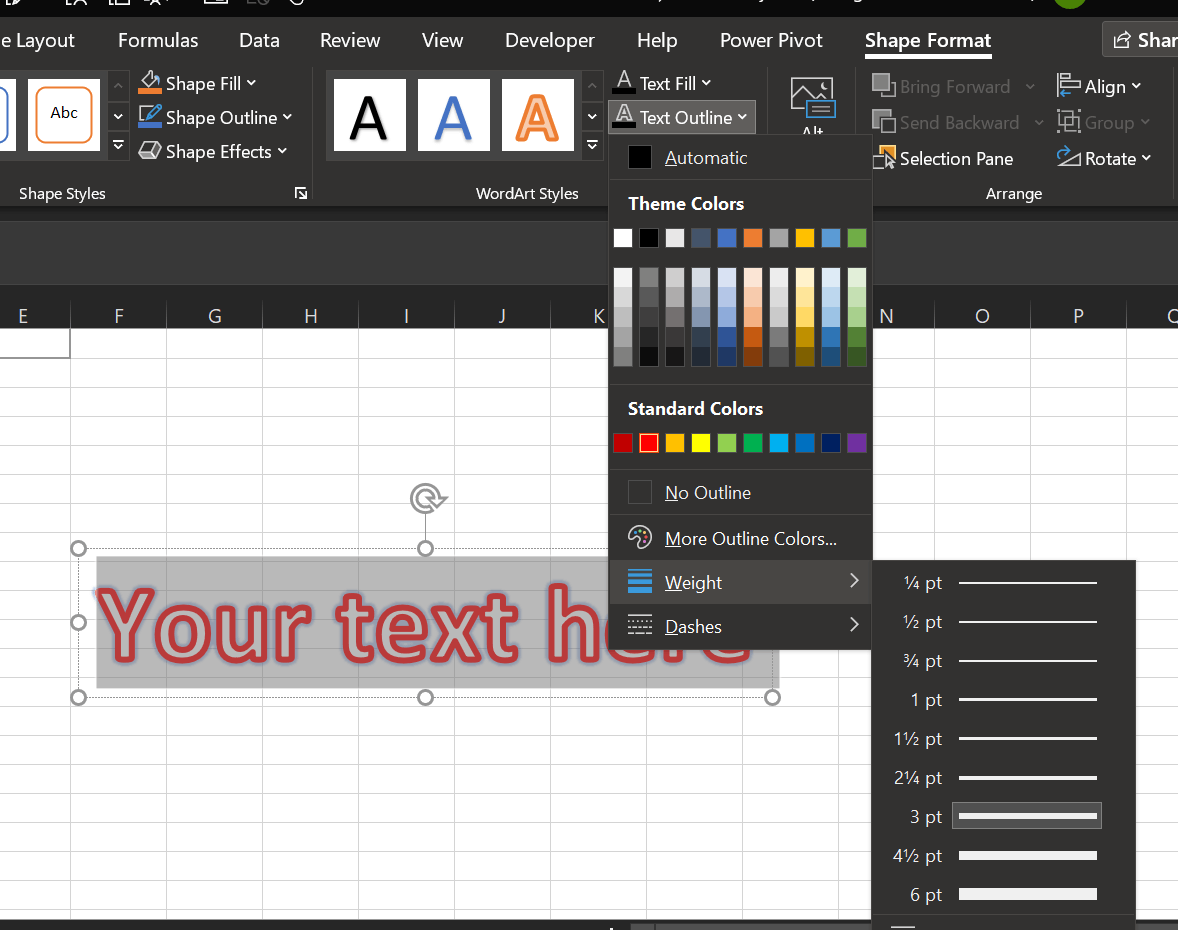Switch to Power Pivot tab
The width and height of the screenshot is (1178, 930).
[772, 41]
